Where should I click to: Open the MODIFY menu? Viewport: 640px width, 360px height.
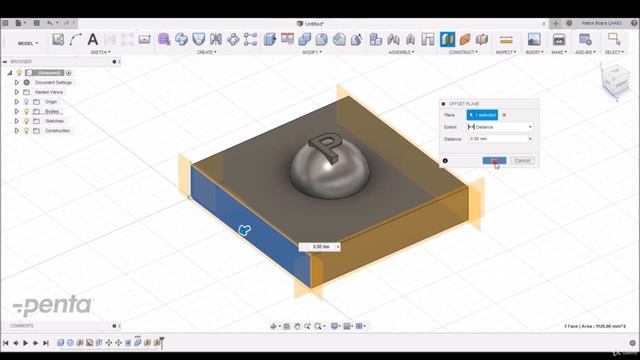[312, 52]
